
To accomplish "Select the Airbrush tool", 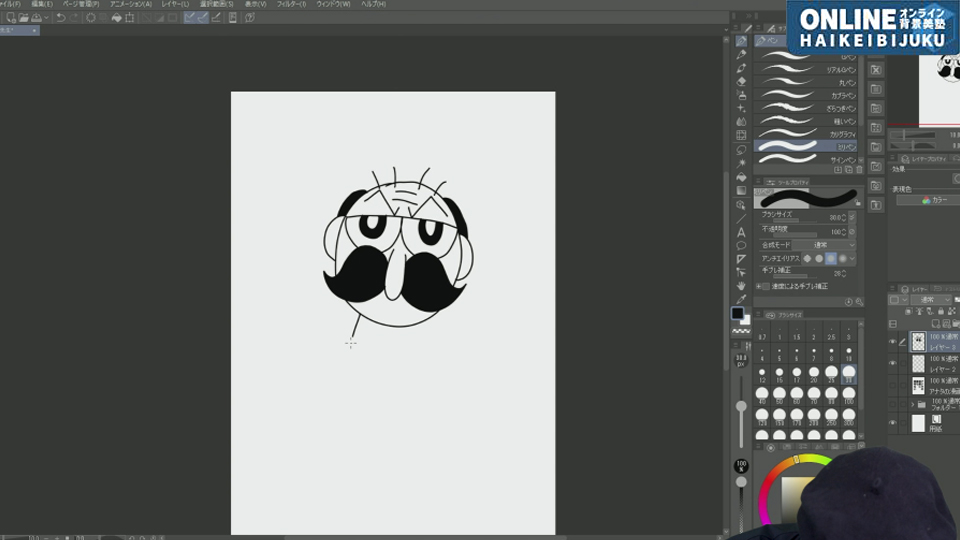I will 741,95.
